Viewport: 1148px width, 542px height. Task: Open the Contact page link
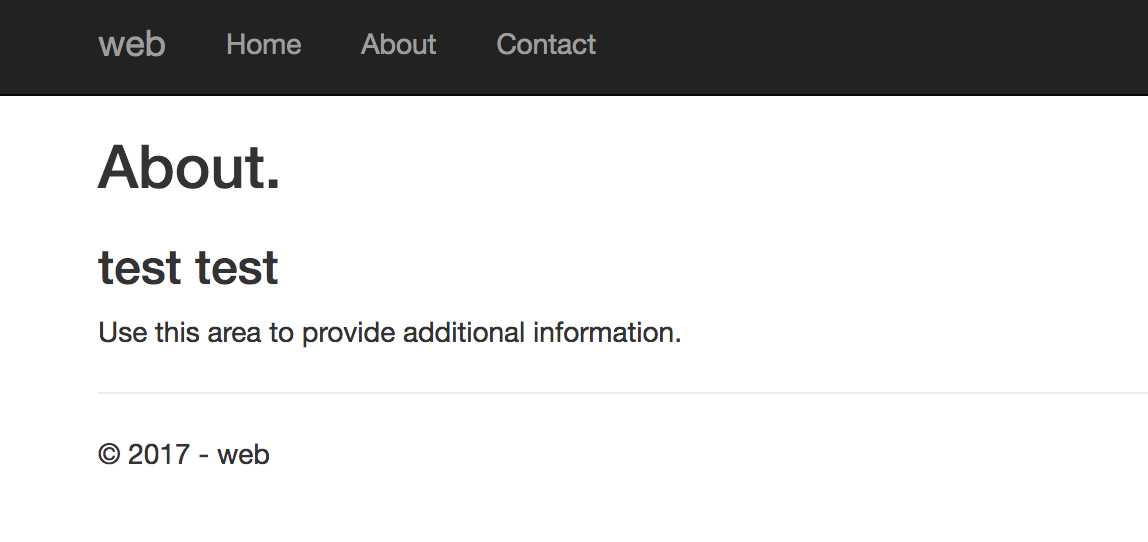[546, 45]
